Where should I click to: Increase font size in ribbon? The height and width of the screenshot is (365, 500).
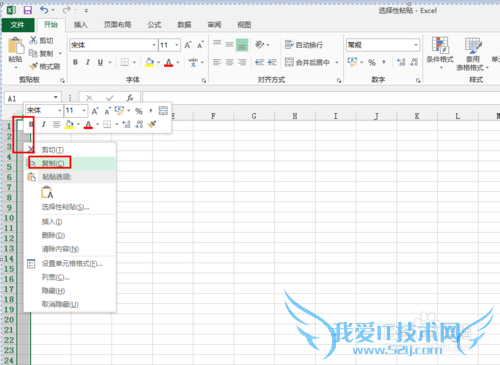click(x=188, y=45)
